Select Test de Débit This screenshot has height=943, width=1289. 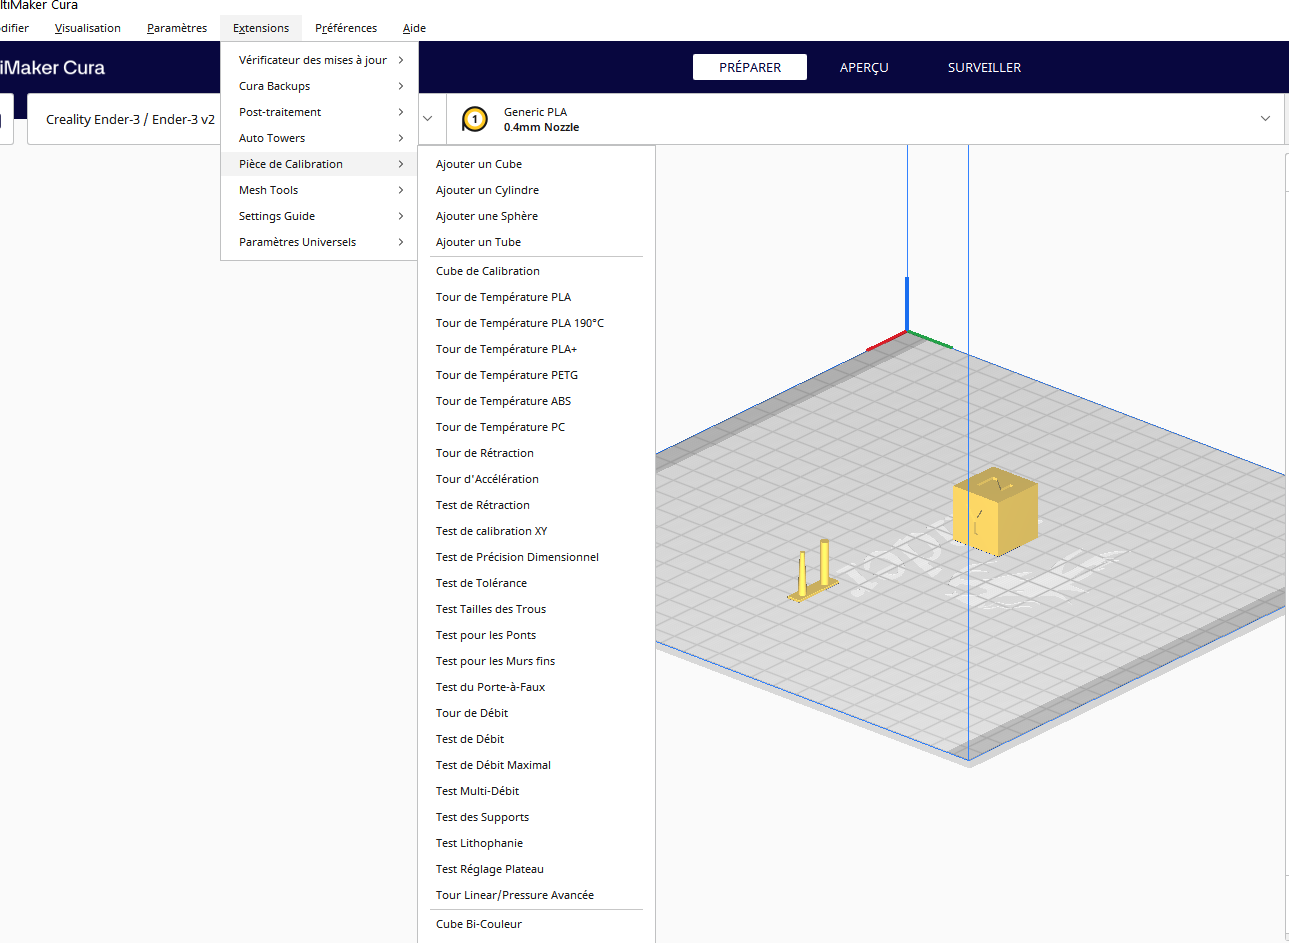536,739
